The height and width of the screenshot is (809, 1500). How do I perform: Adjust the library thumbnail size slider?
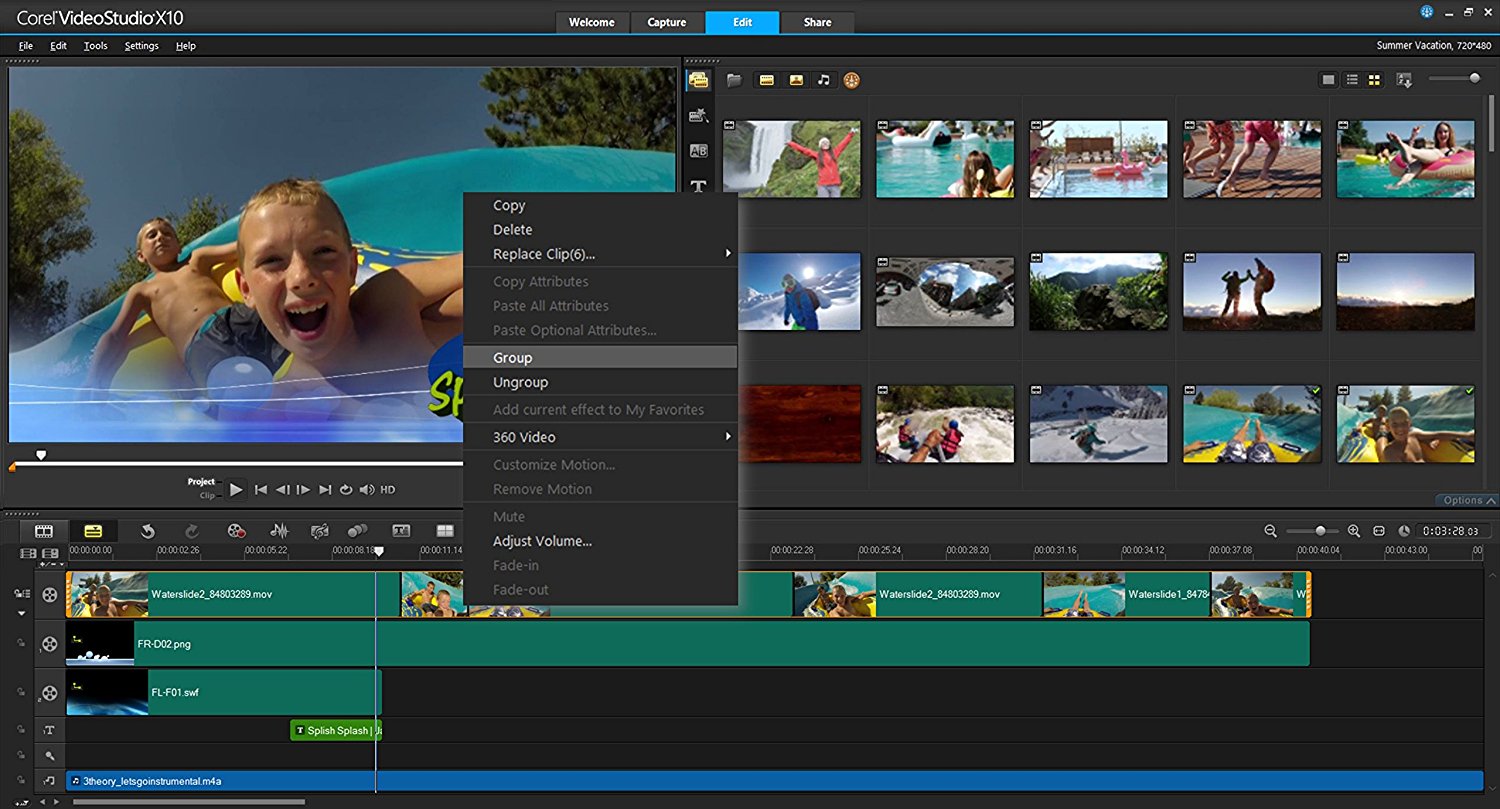tap(1474, 78)
